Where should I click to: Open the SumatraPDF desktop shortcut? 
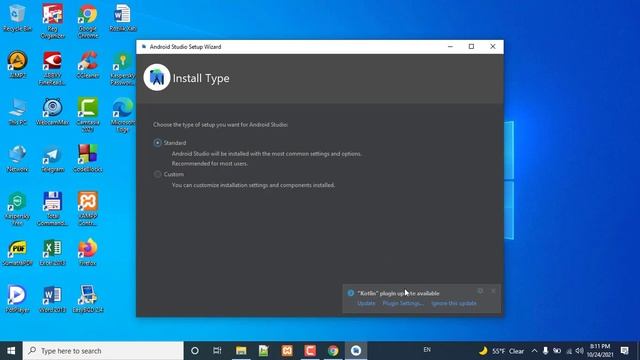pyautogui.click(x=17, y=253)
